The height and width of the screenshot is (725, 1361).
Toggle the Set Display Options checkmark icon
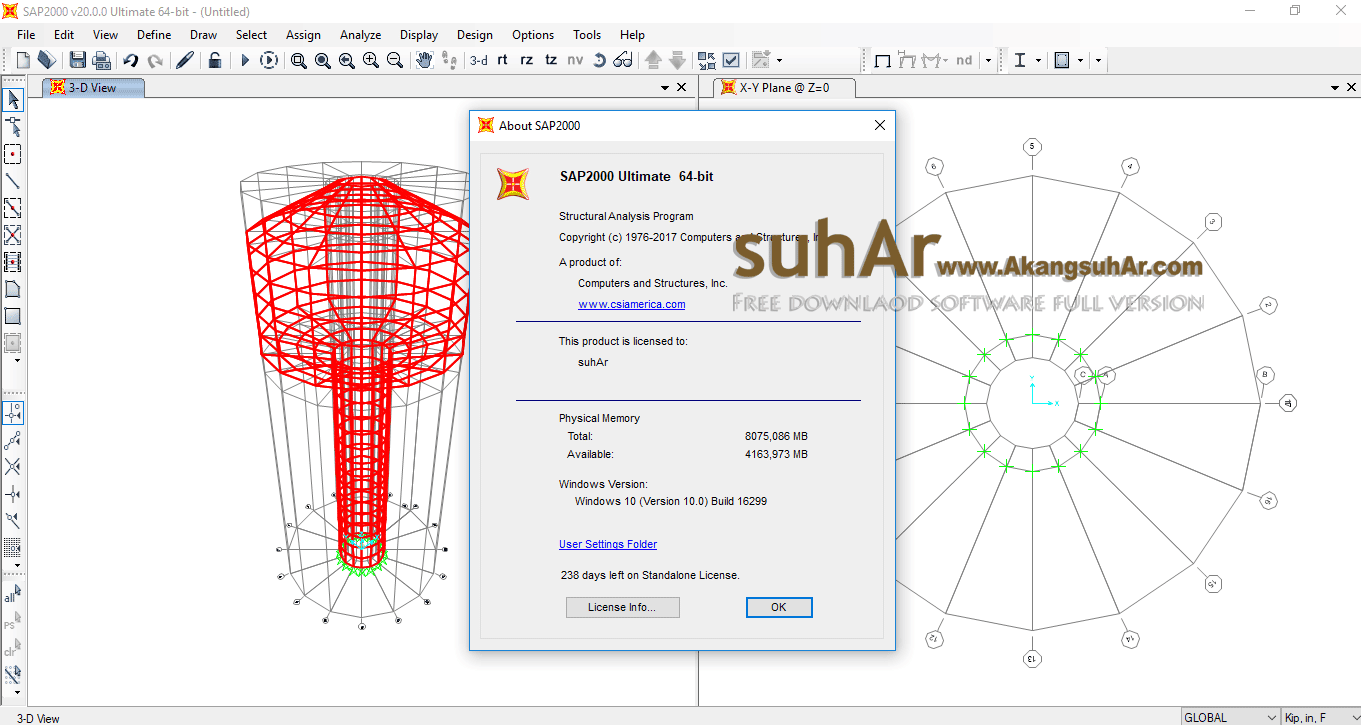pyautogui.click(x=731, y=60)
